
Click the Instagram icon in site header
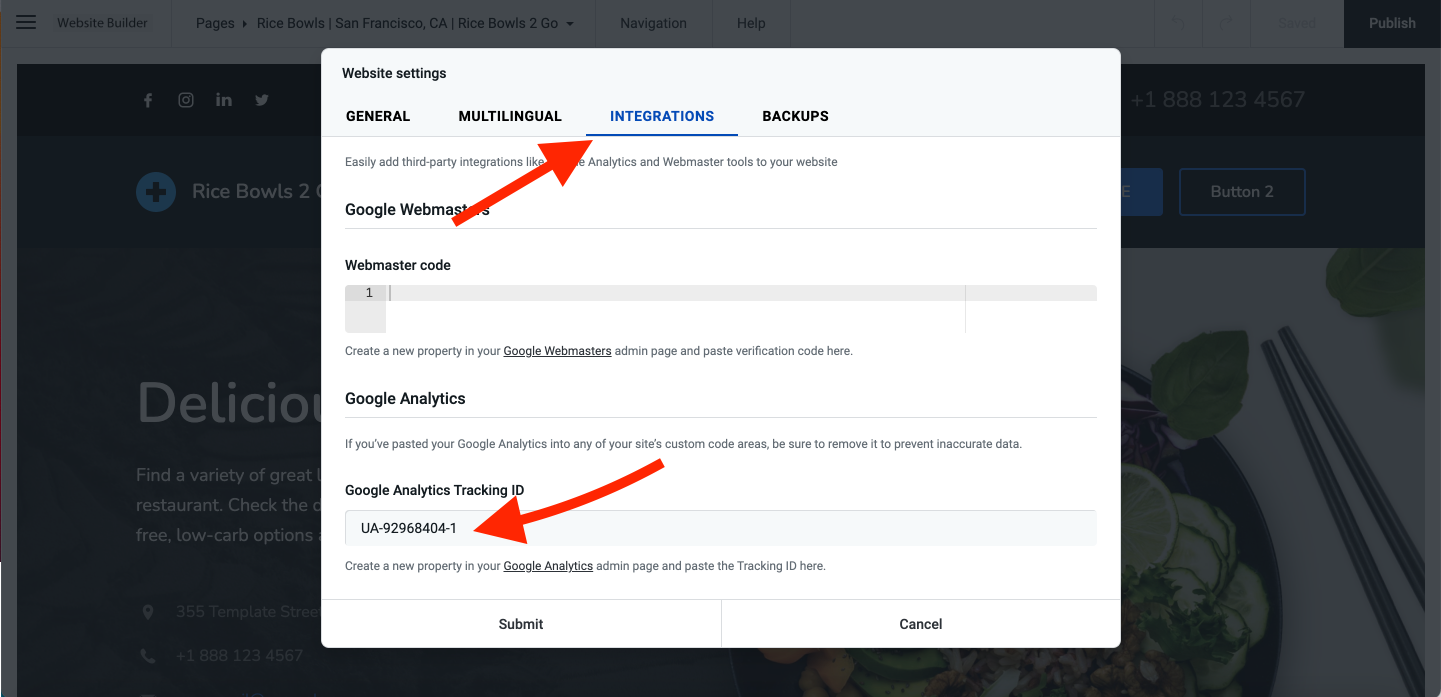coord(186,100)
